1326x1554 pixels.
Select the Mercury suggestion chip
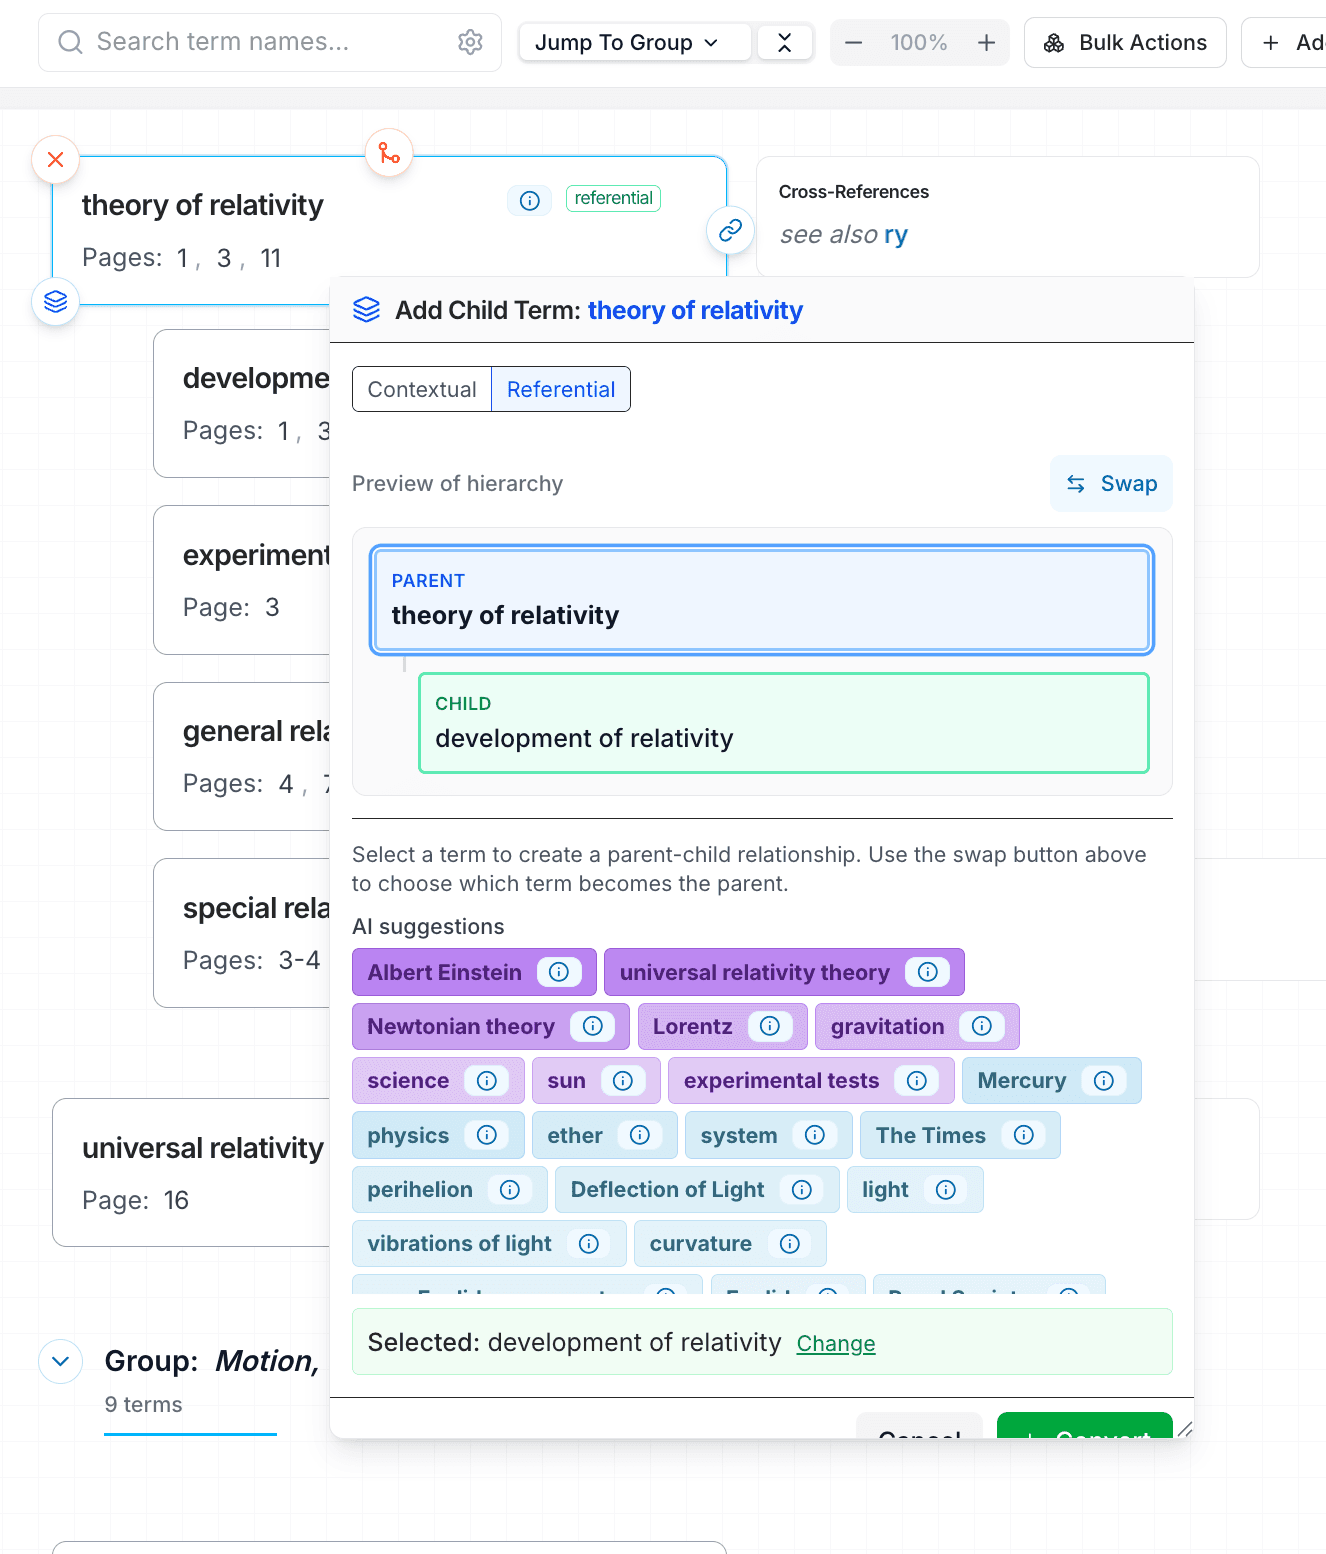coord(1022,1080)
